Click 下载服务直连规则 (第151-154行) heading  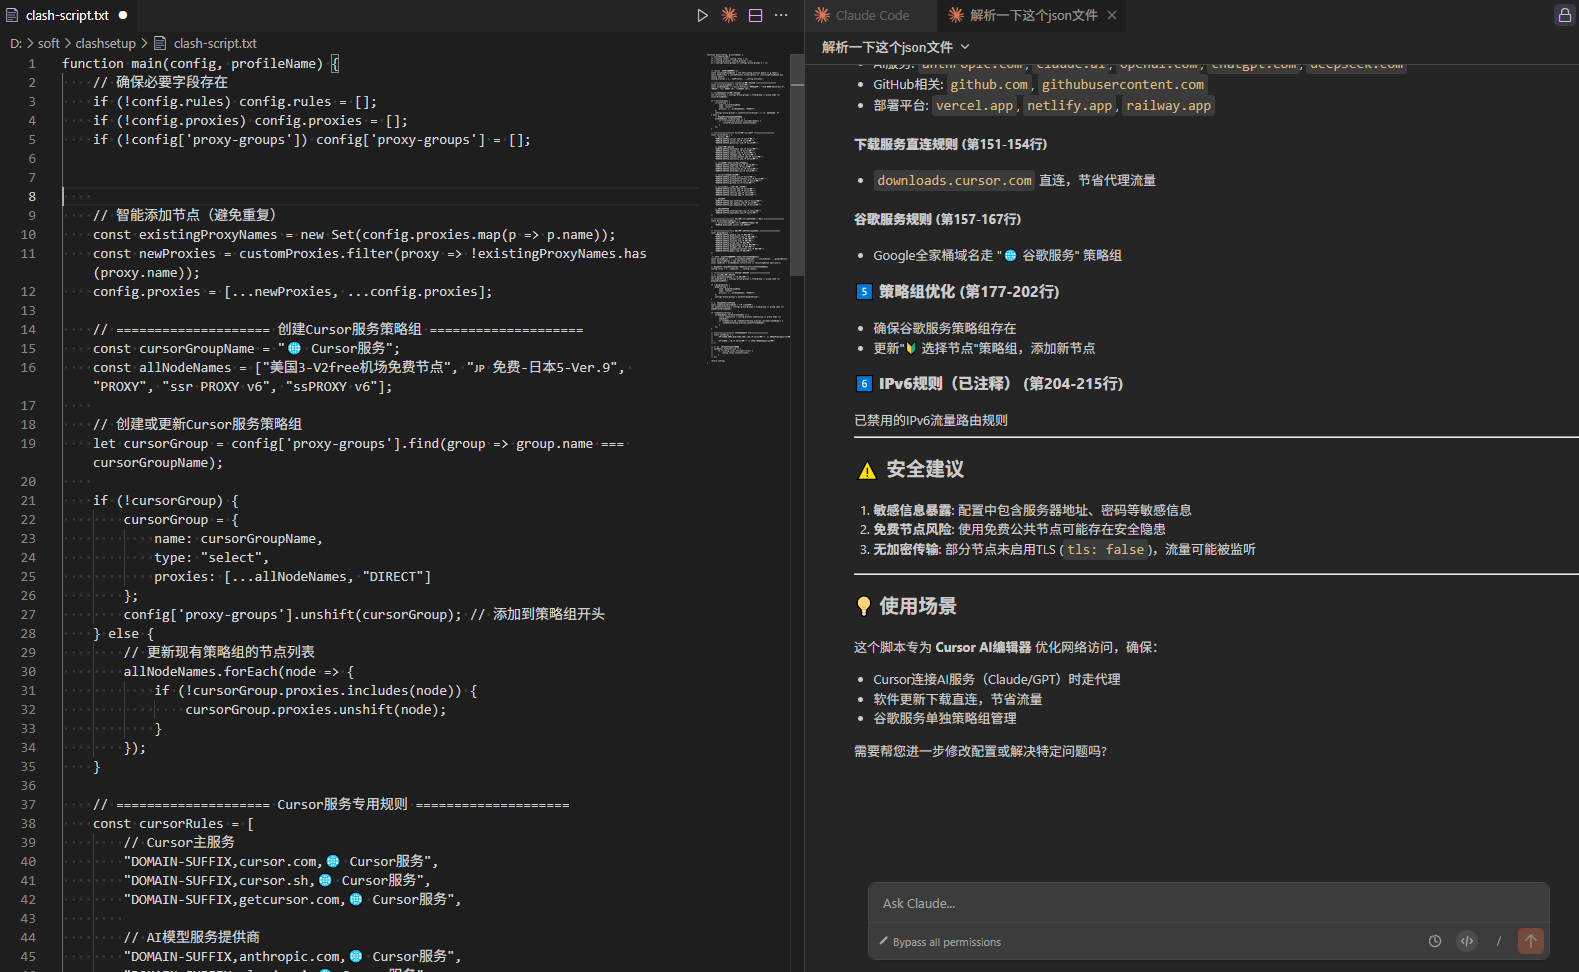950,145
